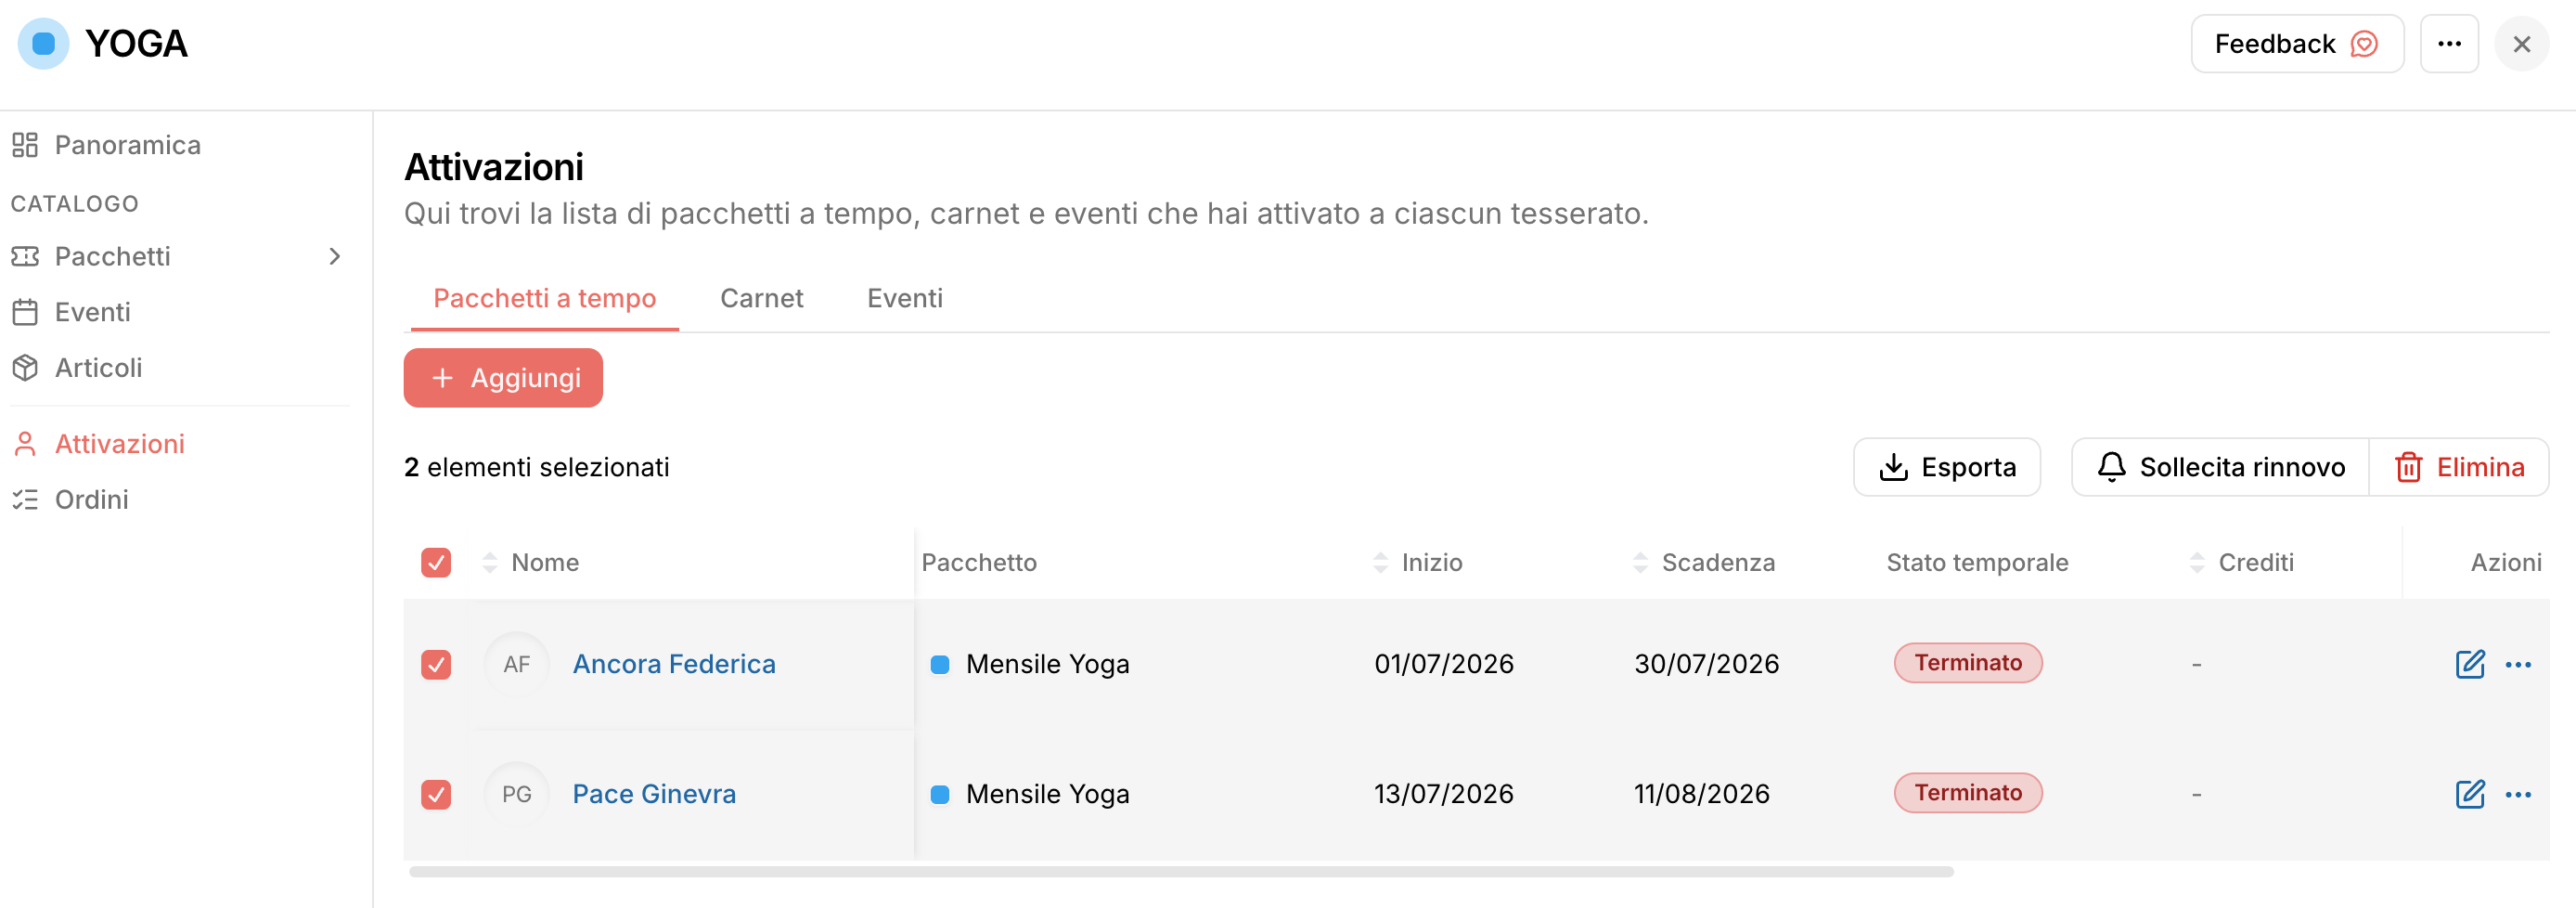Click the Articoli box icon in sidebar
Viewport: 2576px width, 908px height.
click(25, 368)
